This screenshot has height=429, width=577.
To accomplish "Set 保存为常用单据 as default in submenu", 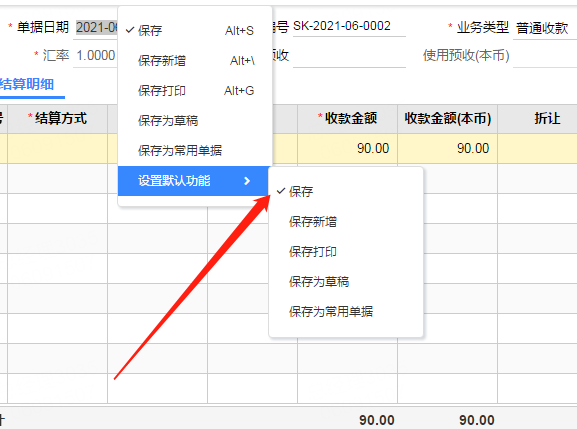I will 346,312.
